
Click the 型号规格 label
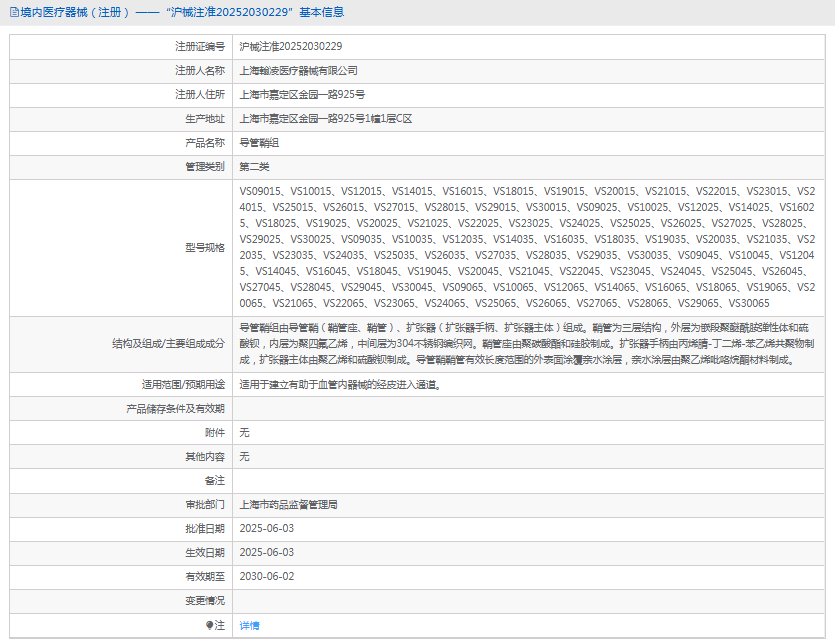tap(205, 247)
